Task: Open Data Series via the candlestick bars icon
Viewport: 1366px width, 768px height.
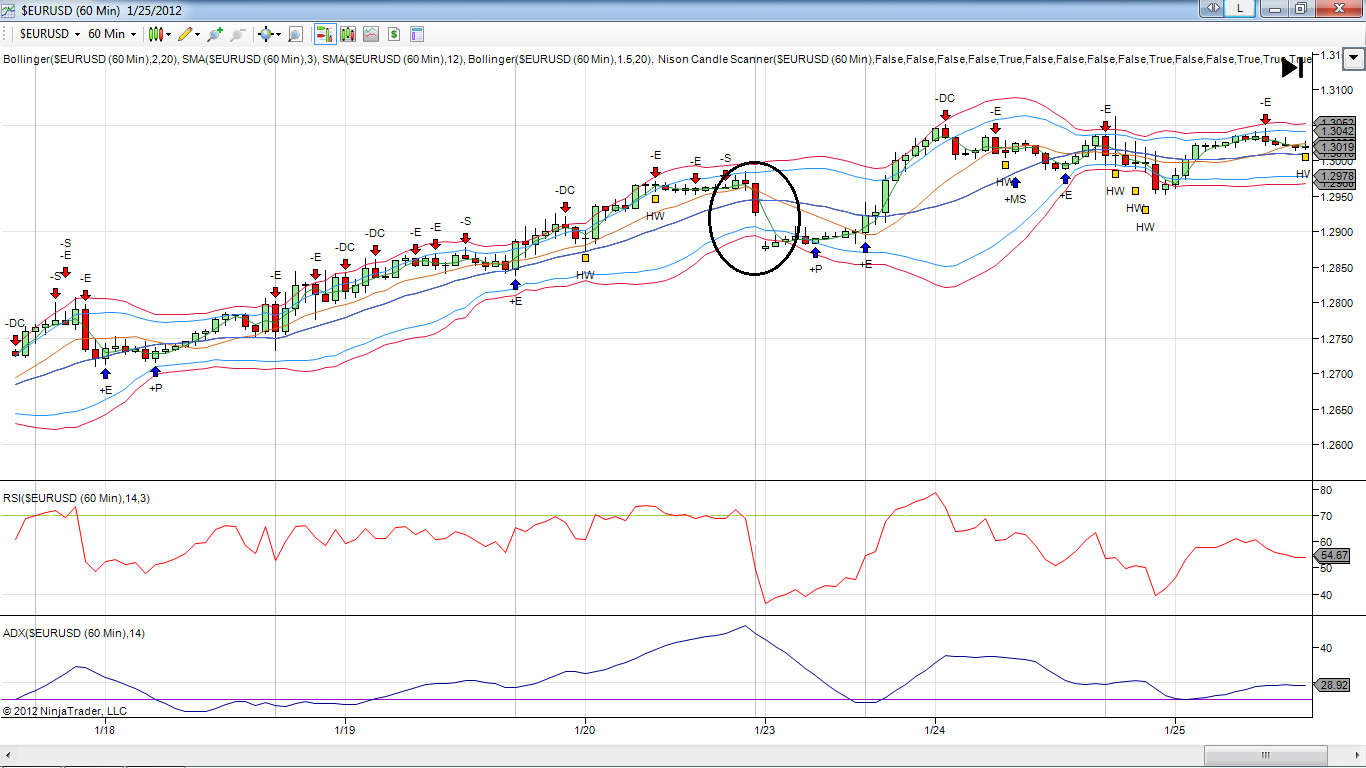Action: click(348, 33)
